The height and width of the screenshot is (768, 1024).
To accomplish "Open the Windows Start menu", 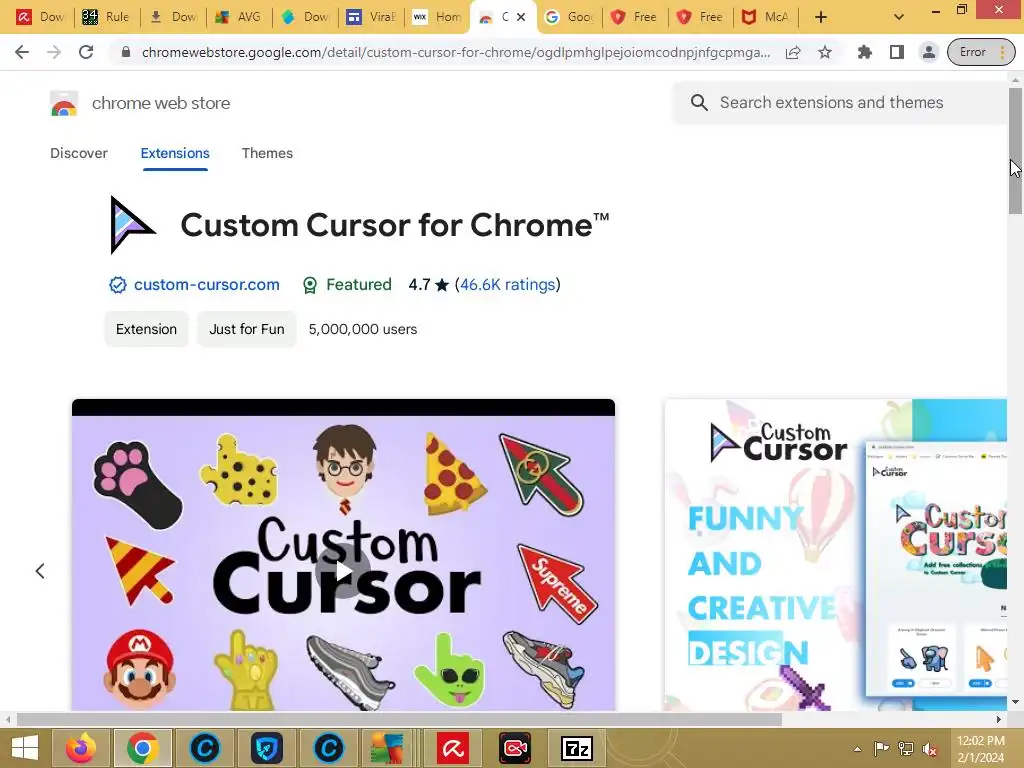I will click(x=25, y=748).
